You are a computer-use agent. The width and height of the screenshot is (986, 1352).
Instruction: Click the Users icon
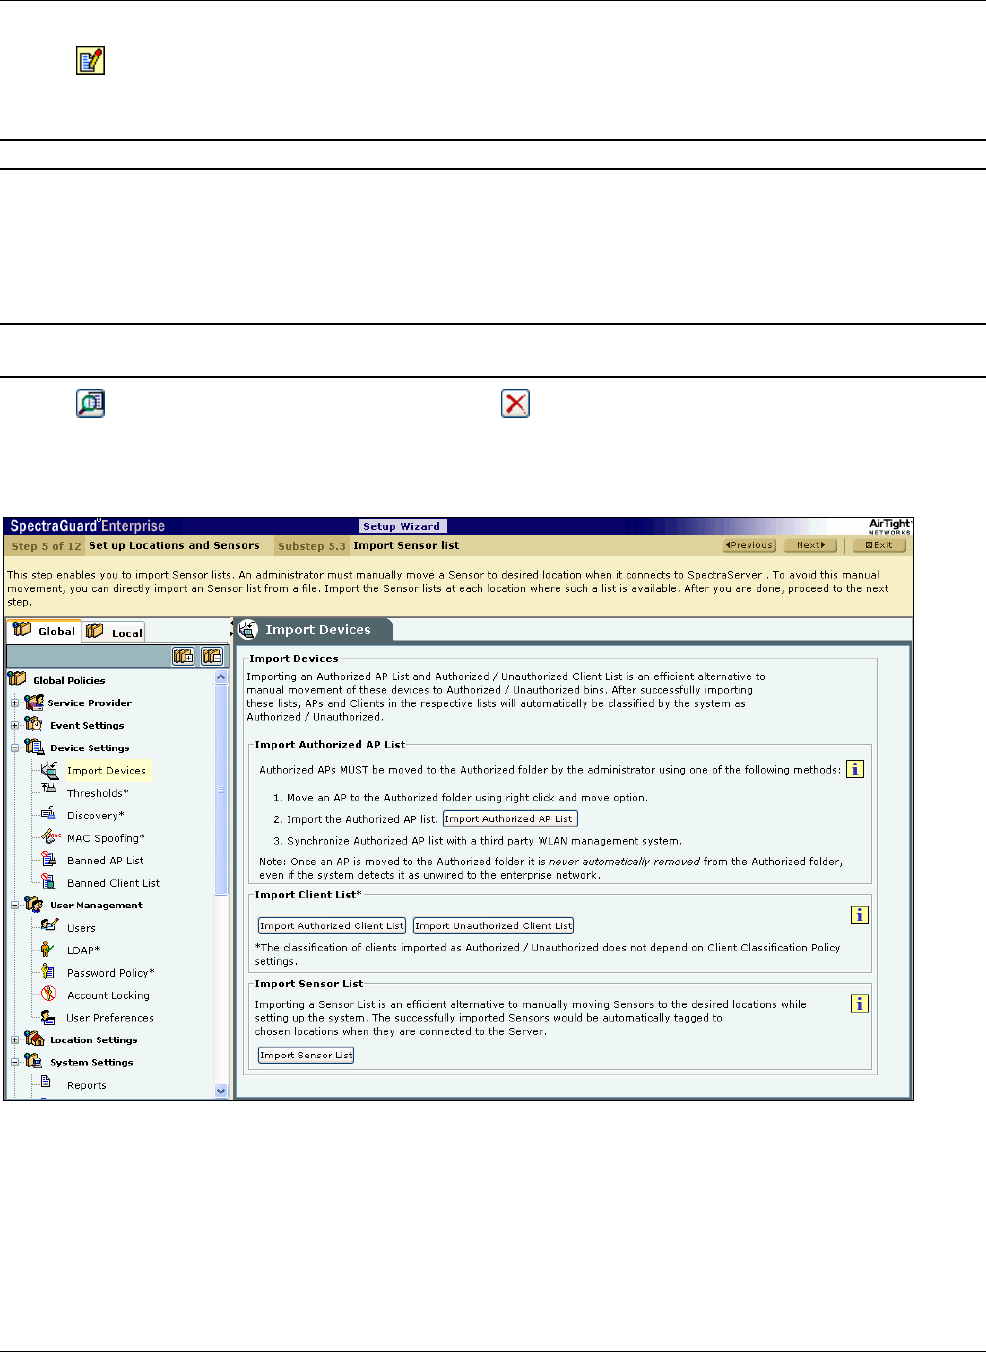click(48, 926)
